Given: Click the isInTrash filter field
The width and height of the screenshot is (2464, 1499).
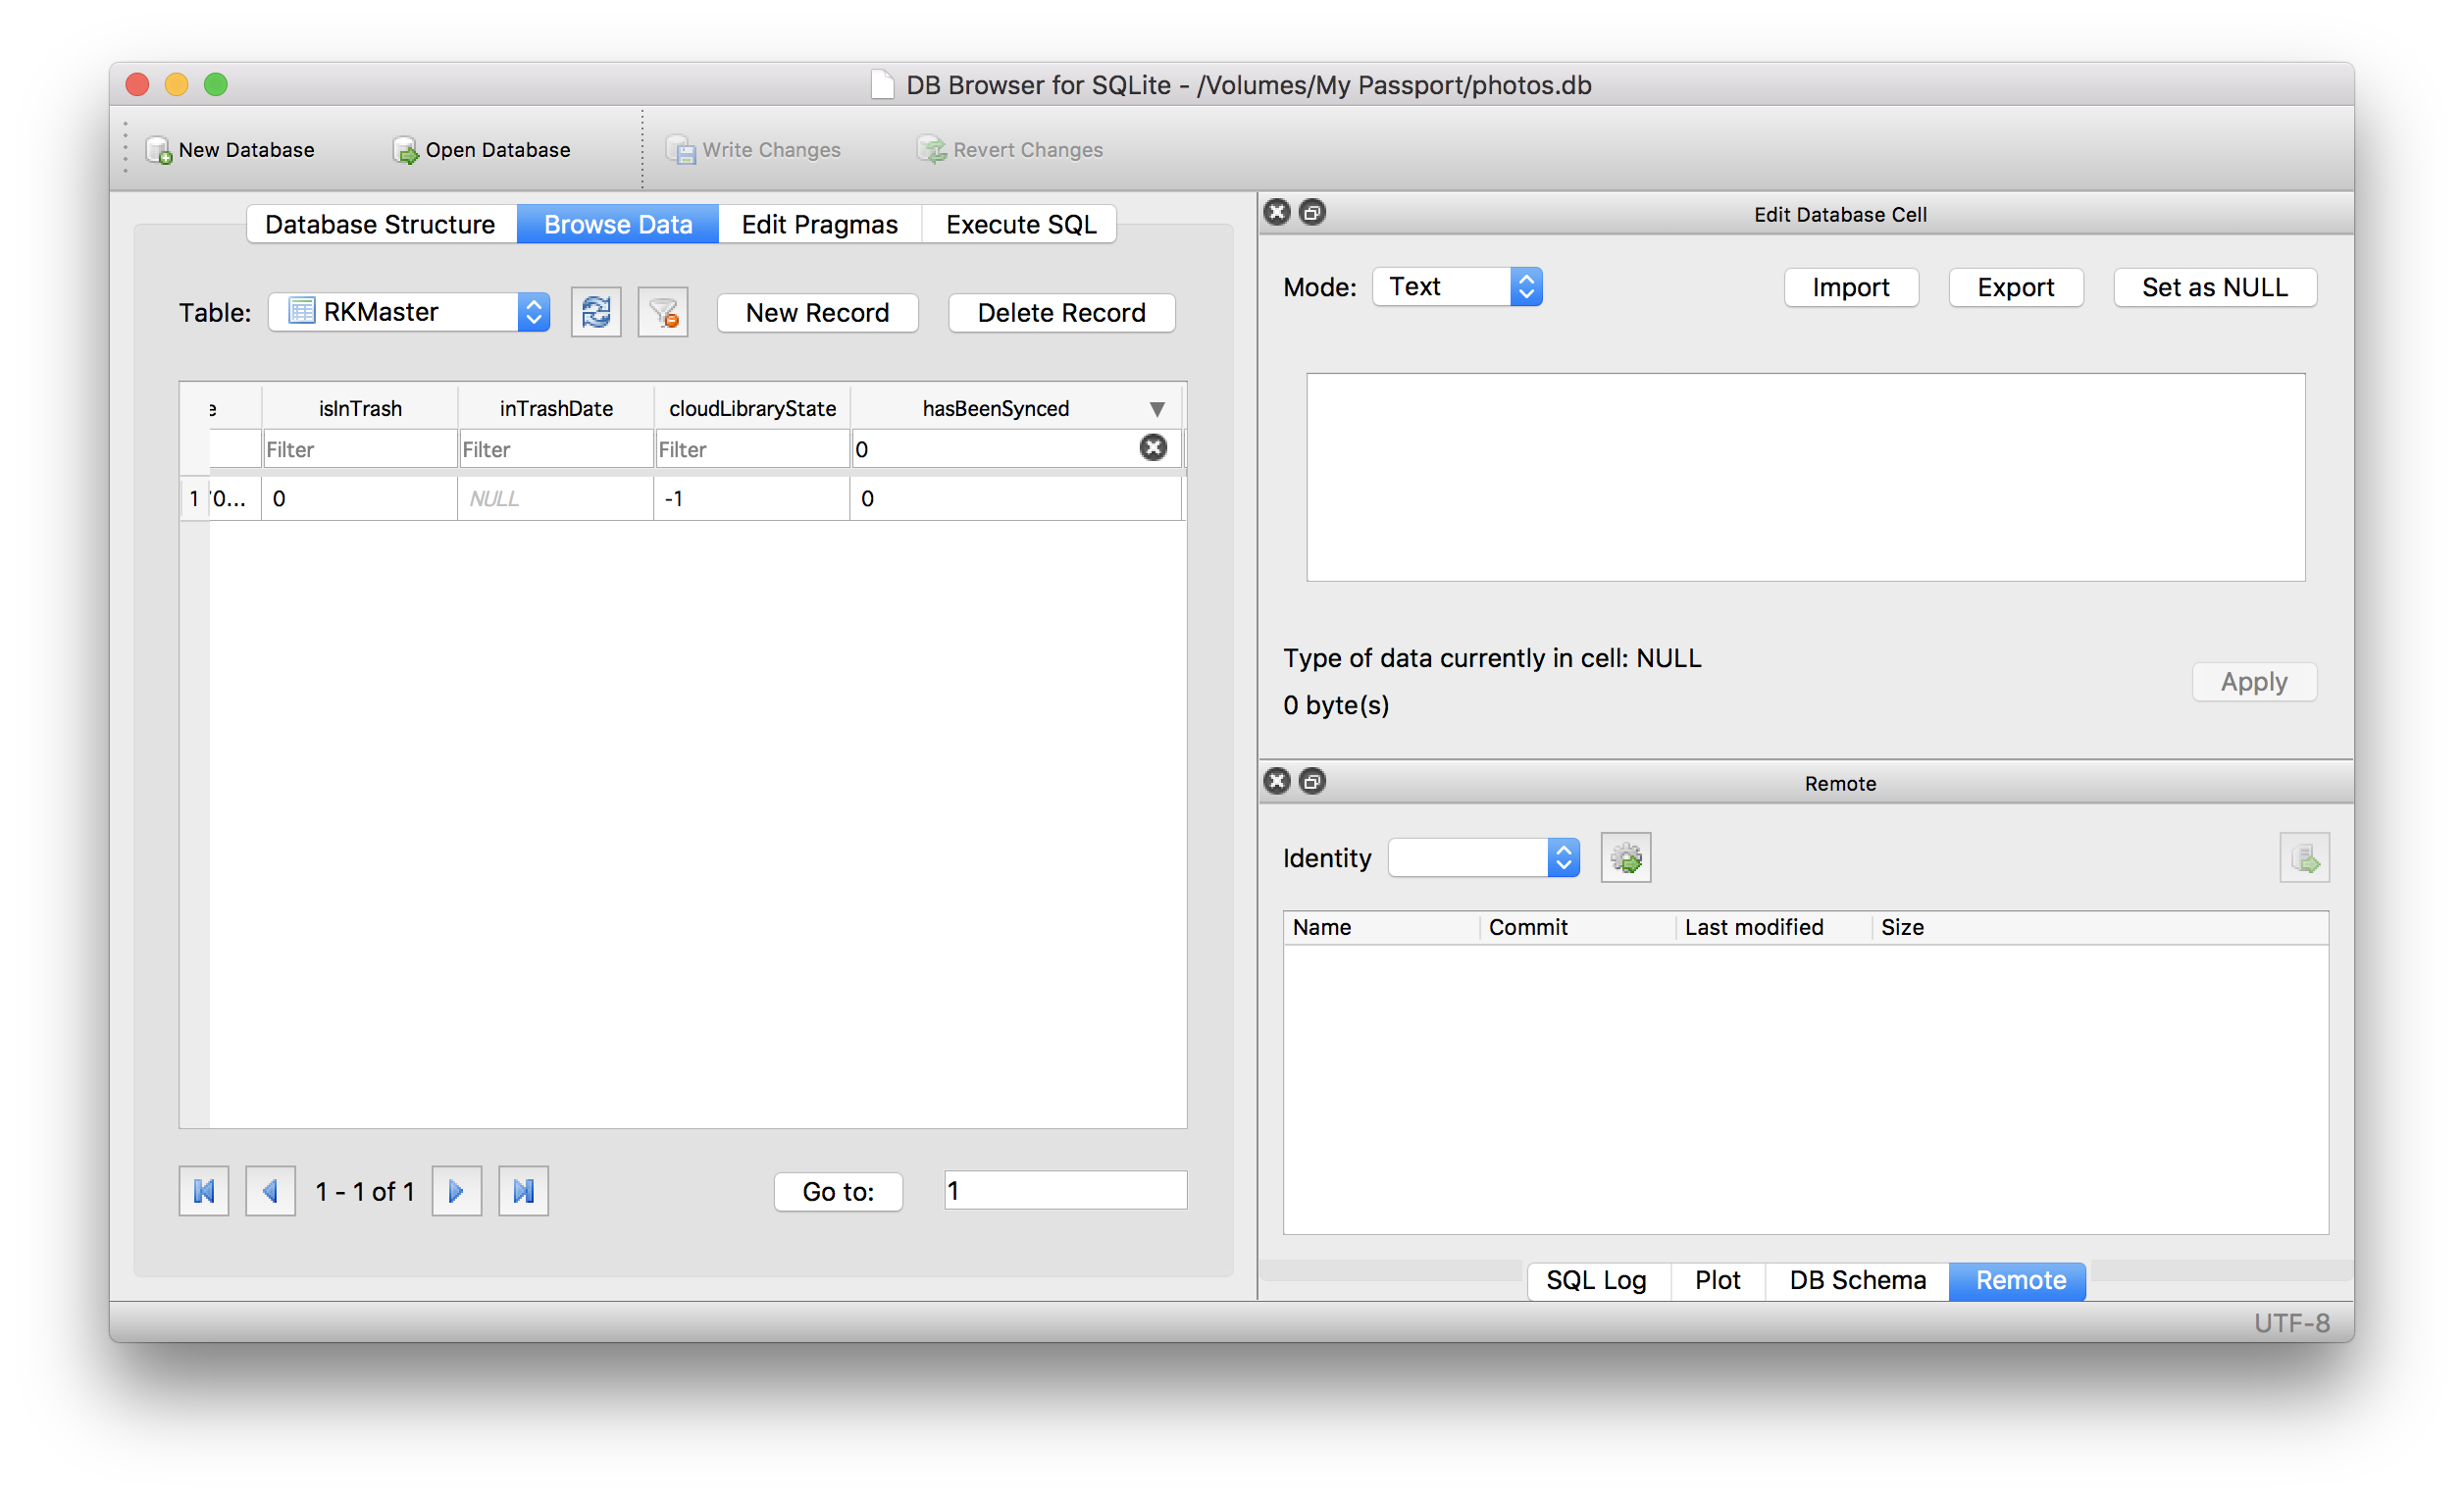Looking at the screenshot, I should point(358,449).
